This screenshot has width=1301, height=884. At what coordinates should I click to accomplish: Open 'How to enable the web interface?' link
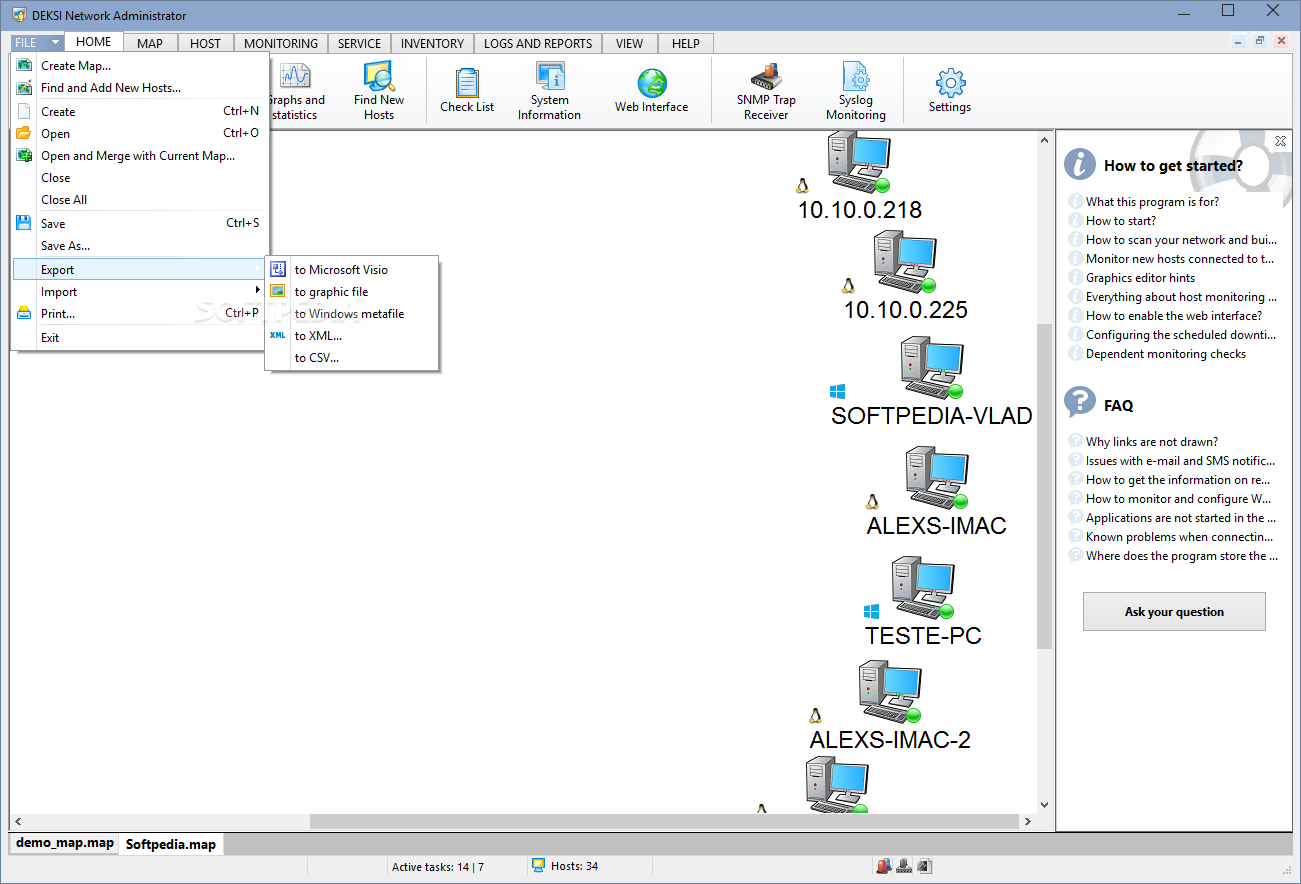pyautogui.click(x=1174, y=316)
